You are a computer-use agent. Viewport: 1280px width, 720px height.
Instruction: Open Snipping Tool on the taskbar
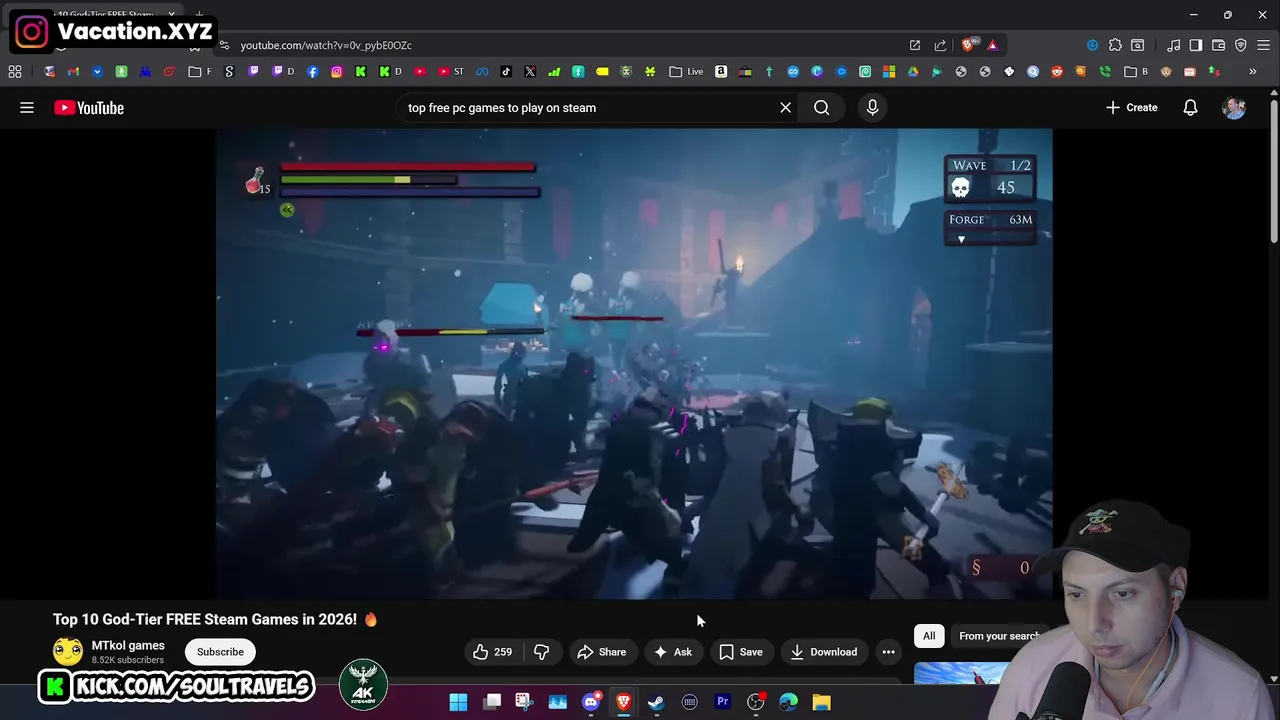(x=524, y=702)
